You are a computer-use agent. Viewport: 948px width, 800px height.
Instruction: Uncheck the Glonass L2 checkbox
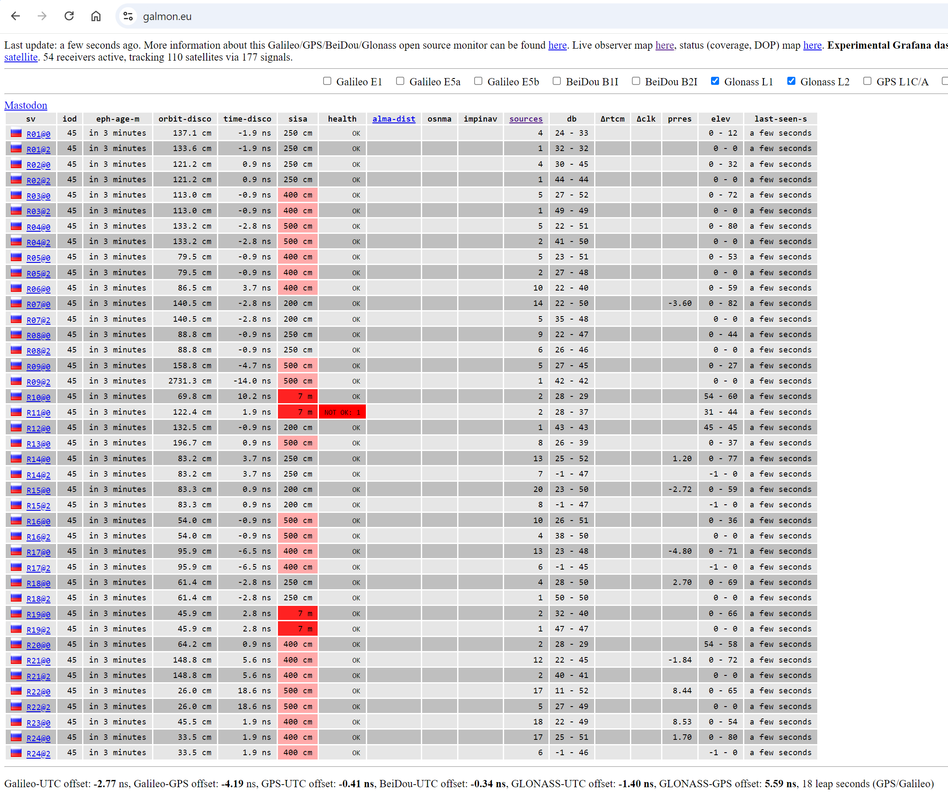coord(791,81)
